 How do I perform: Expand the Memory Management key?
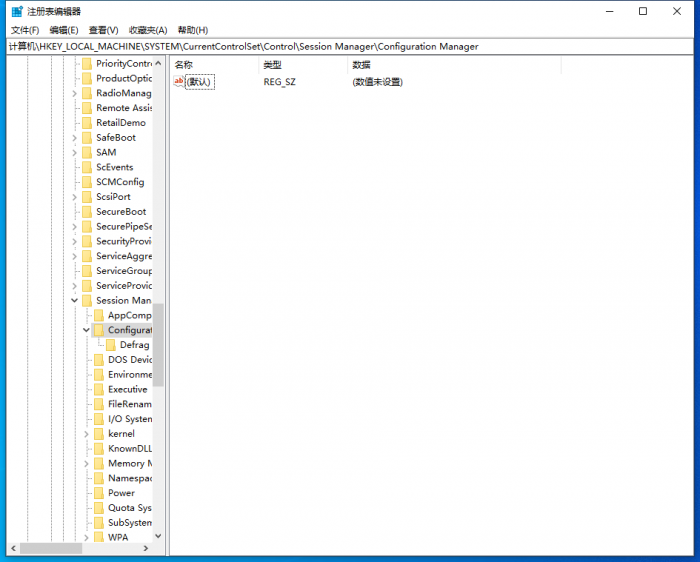click(86, 464)
